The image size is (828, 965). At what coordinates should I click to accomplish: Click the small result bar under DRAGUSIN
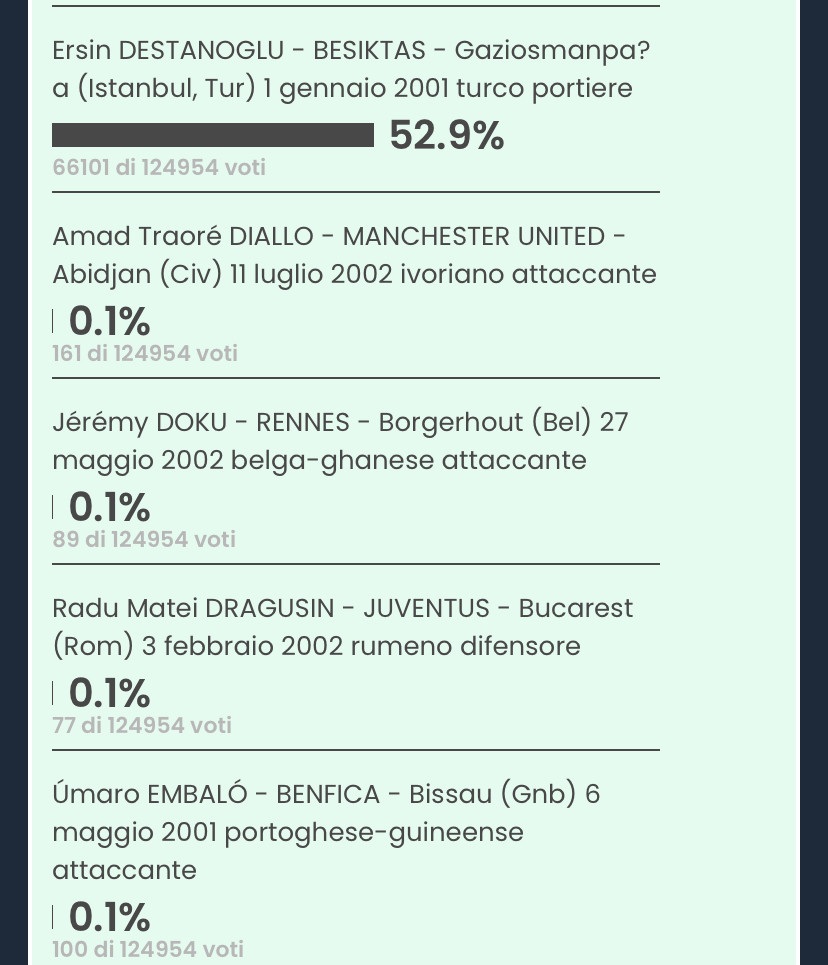[x=53, y=693]
